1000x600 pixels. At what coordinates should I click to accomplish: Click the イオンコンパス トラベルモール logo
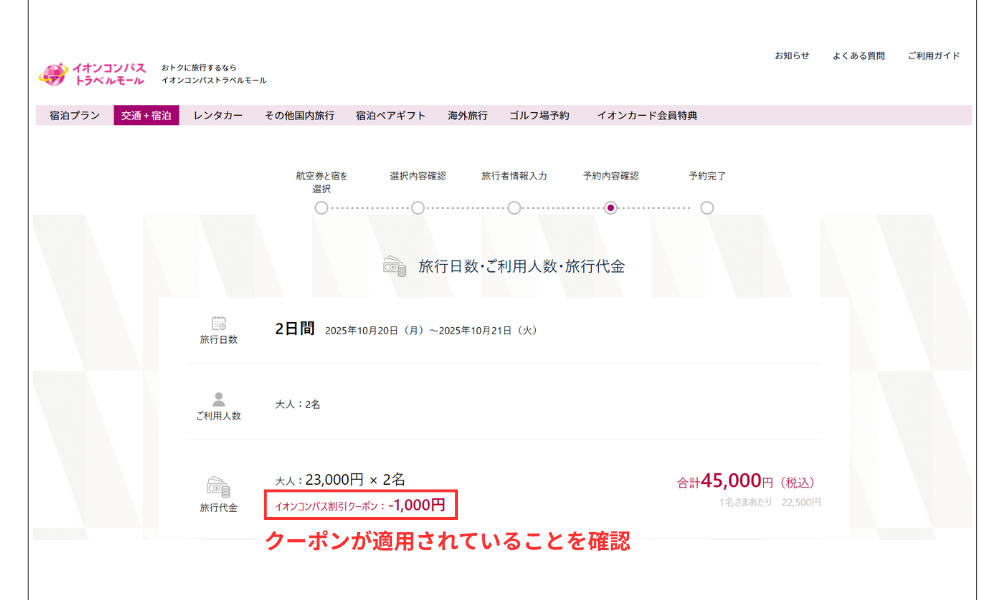[x=92, y=74]
